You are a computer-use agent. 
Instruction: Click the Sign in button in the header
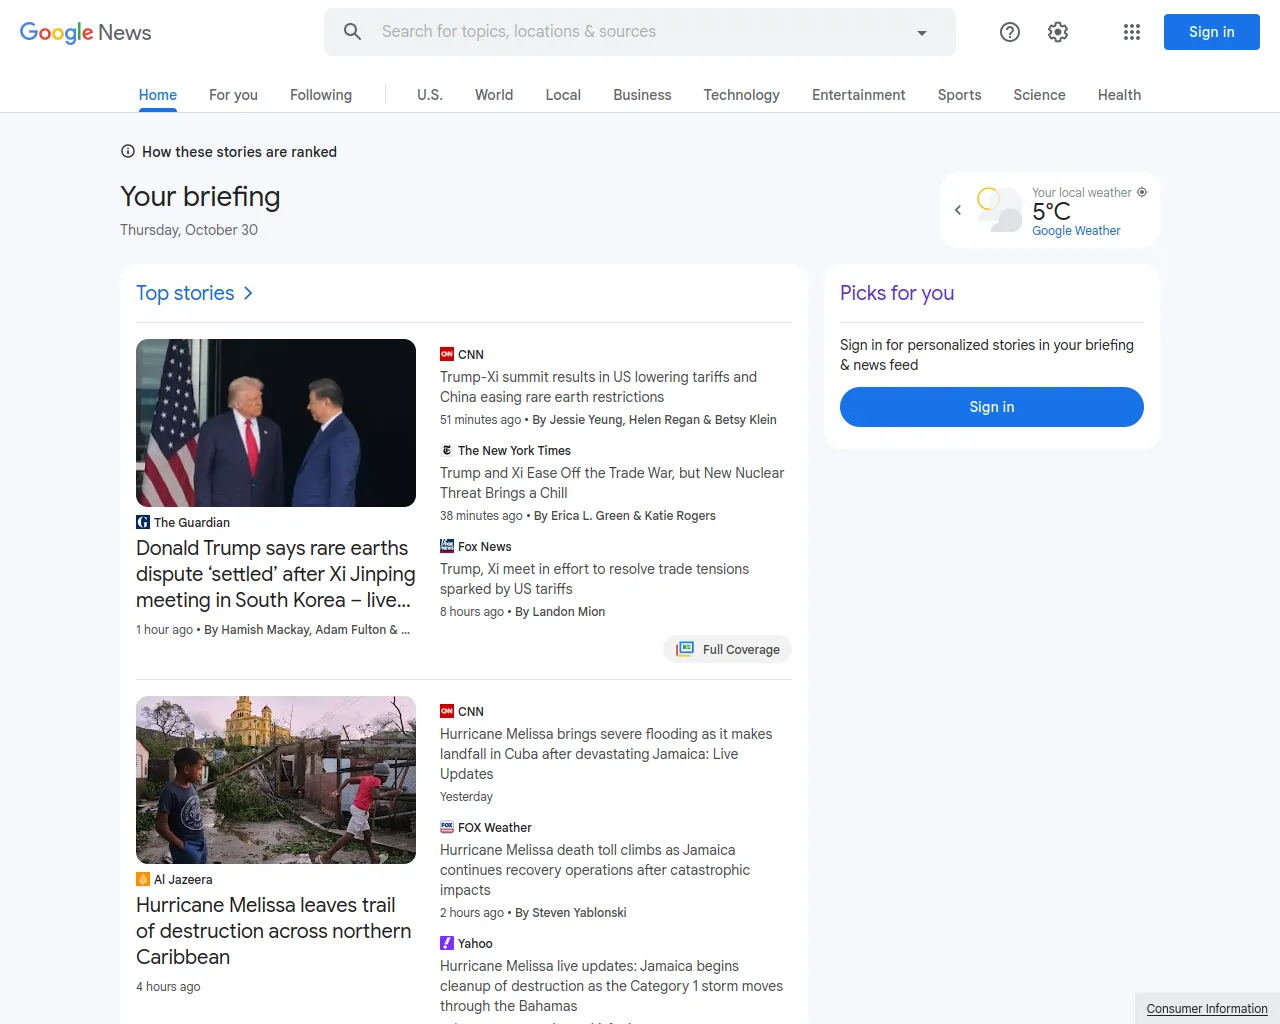1212,32
